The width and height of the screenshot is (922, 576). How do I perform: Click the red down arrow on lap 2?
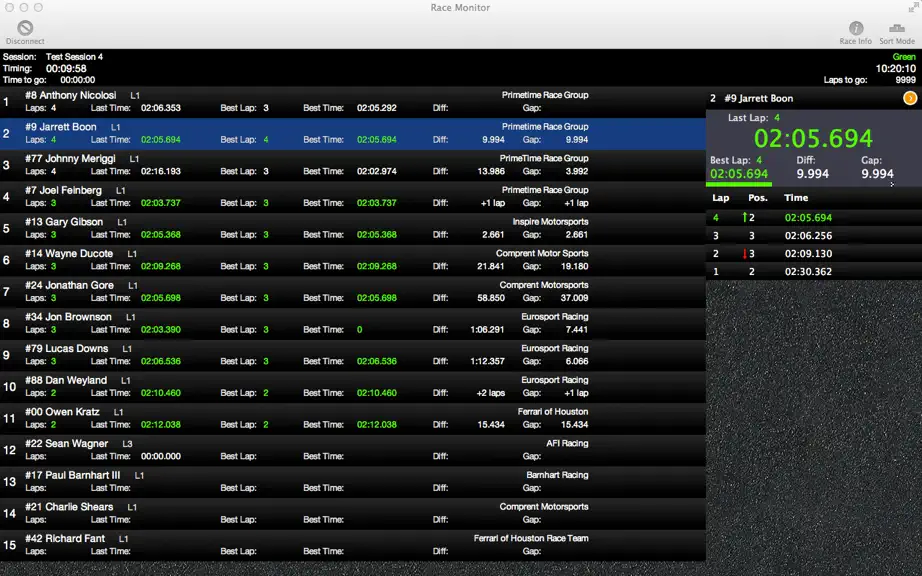(x=744, y=254)
